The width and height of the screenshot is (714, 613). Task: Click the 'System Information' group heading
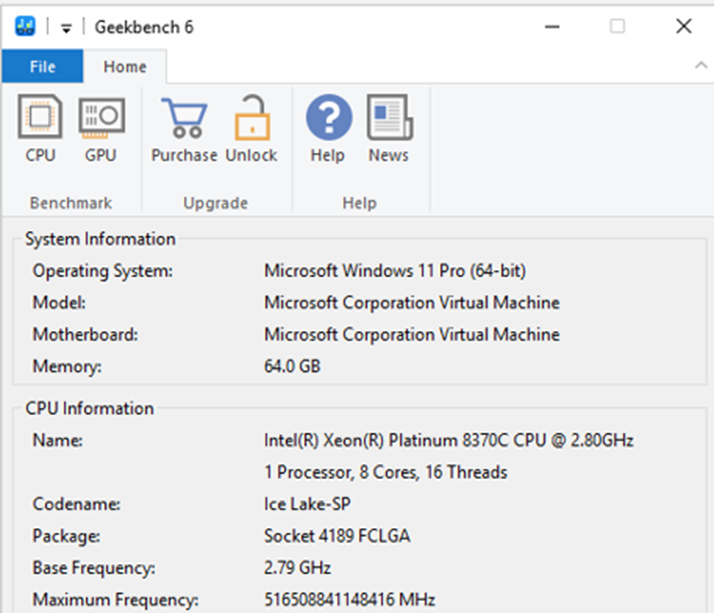click(100, 239)
